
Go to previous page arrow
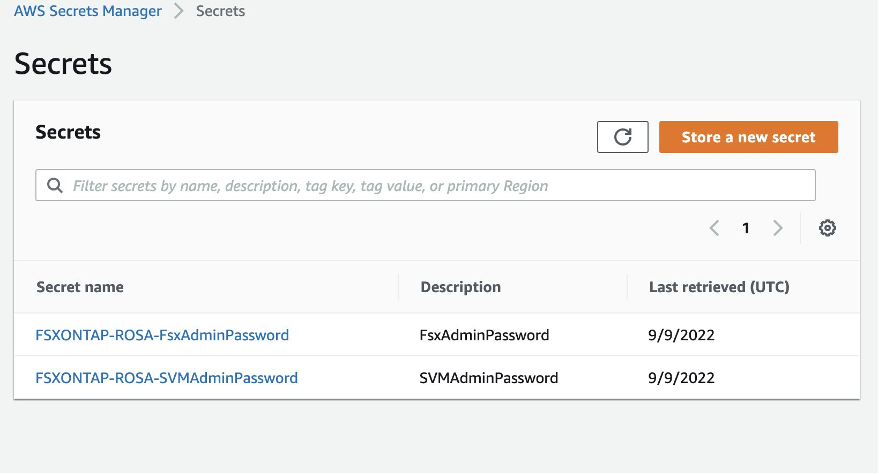[x=714, y=228]
